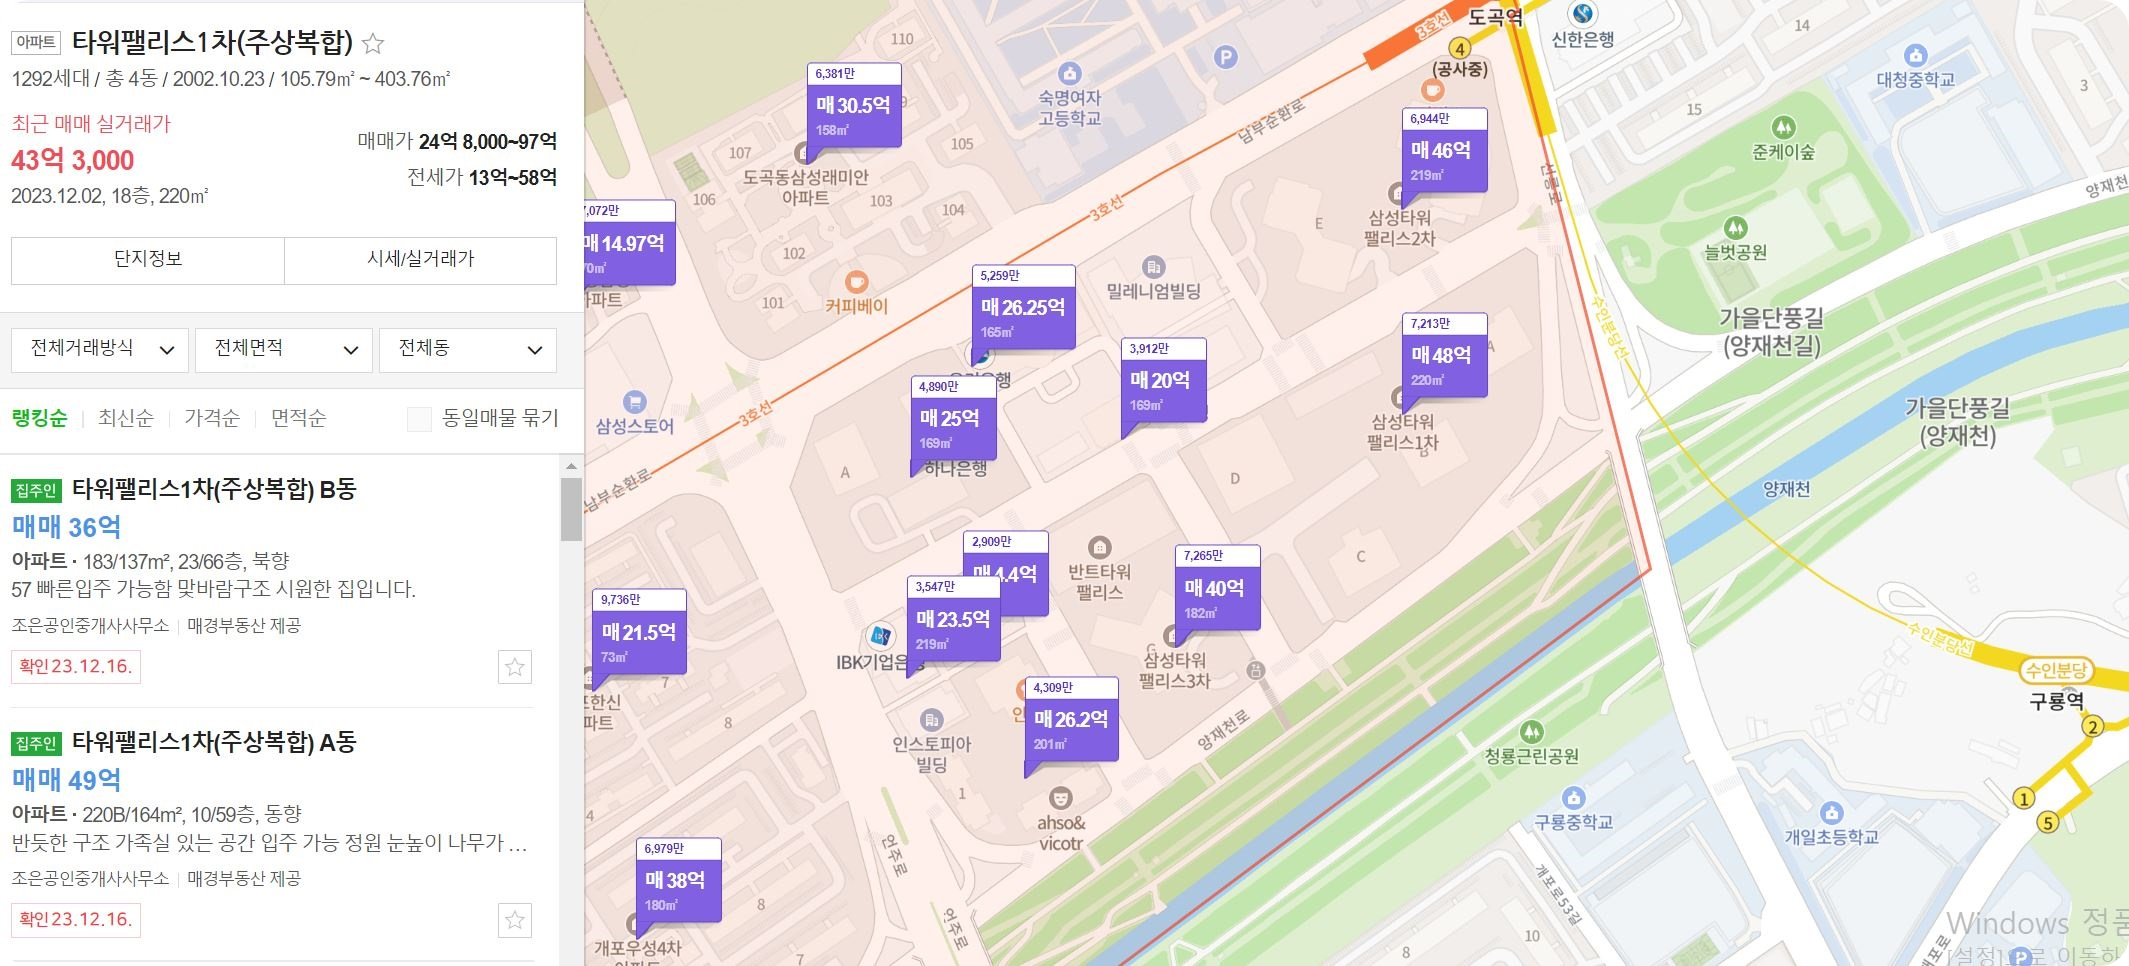Open 전체면적 dropdown
Screen dimensions: 2129x966
[x=285, y=349]
